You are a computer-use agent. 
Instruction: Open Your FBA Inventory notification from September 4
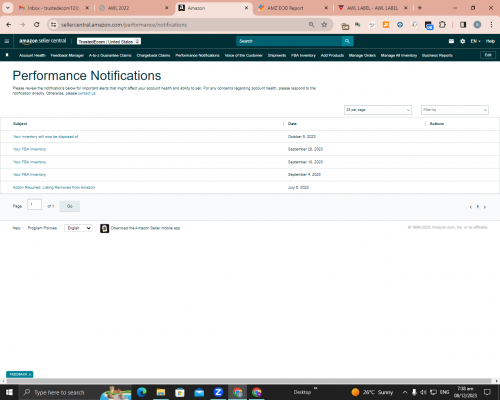coord(29,175)
